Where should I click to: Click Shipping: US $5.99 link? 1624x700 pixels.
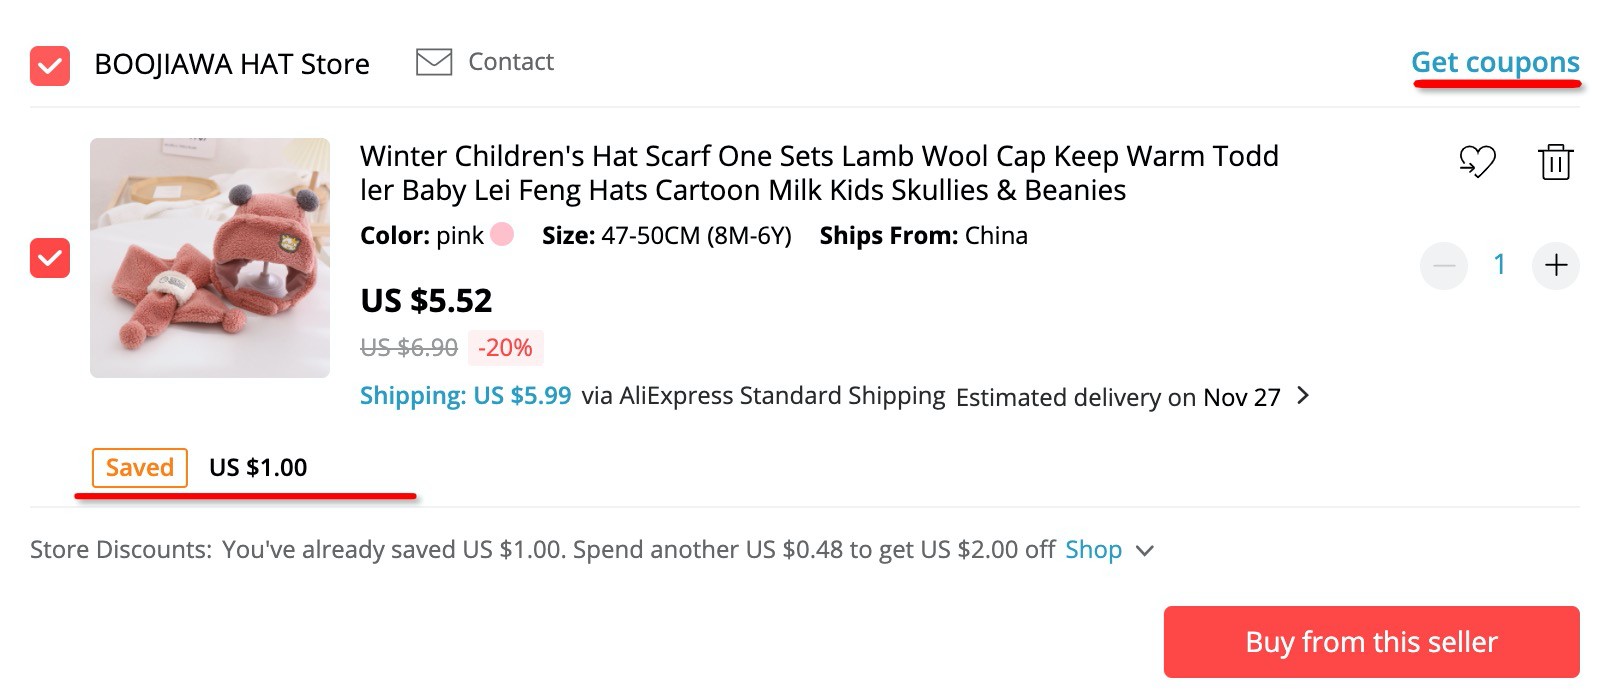click(465, 396)
